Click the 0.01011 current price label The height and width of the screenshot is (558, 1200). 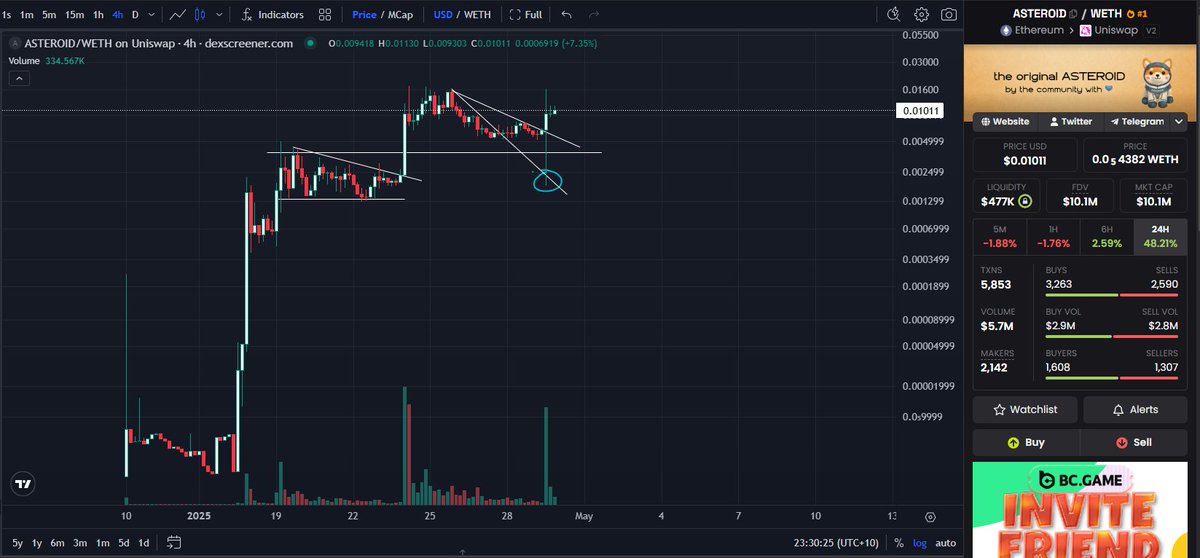pos(919,110)
